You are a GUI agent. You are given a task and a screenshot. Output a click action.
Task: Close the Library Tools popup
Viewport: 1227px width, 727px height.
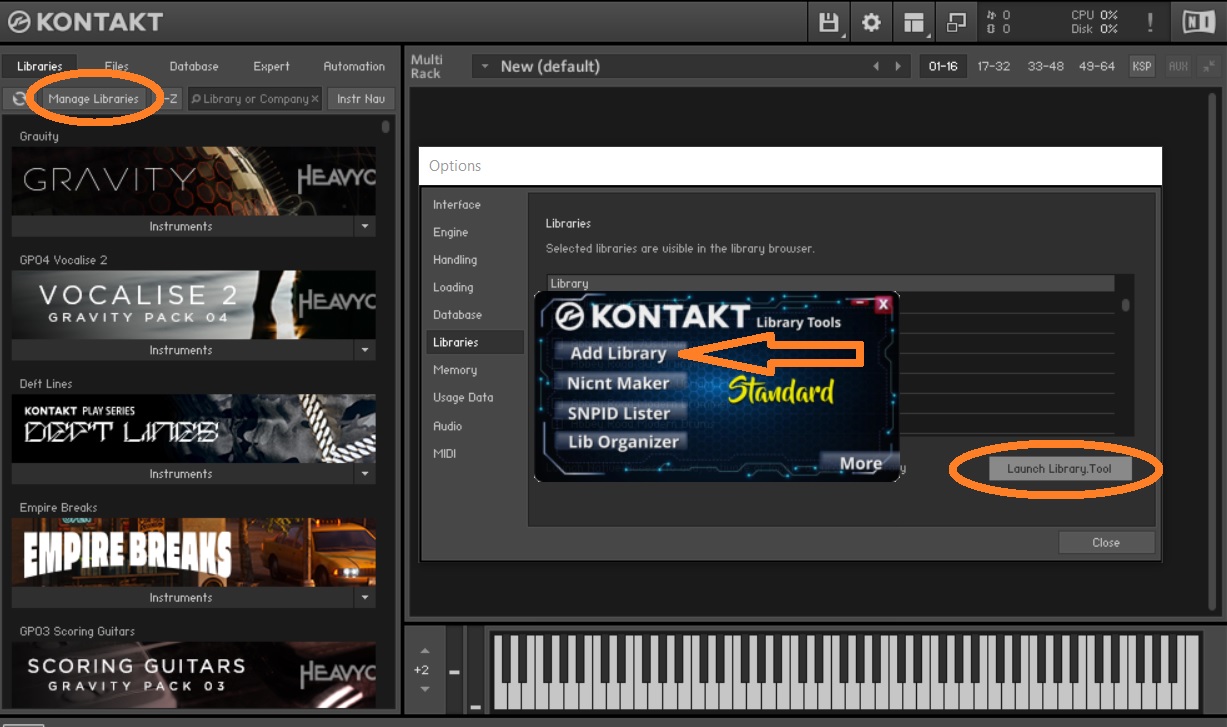pos(883,303)
